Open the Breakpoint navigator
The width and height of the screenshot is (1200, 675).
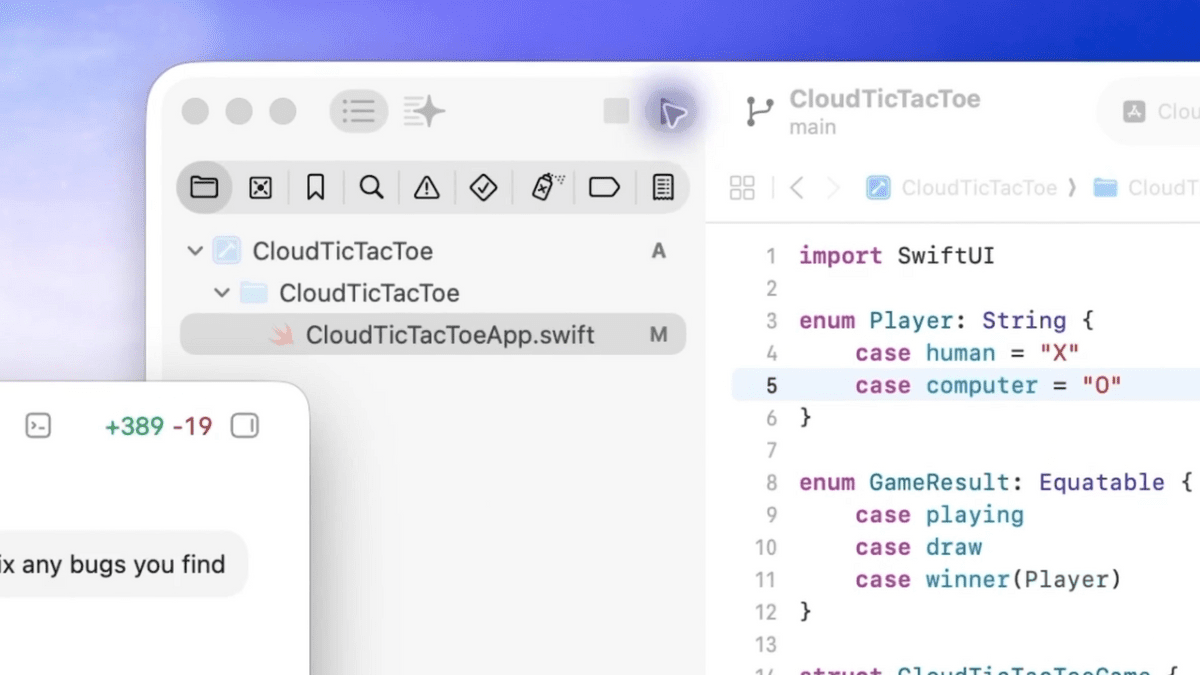(604, 187)
